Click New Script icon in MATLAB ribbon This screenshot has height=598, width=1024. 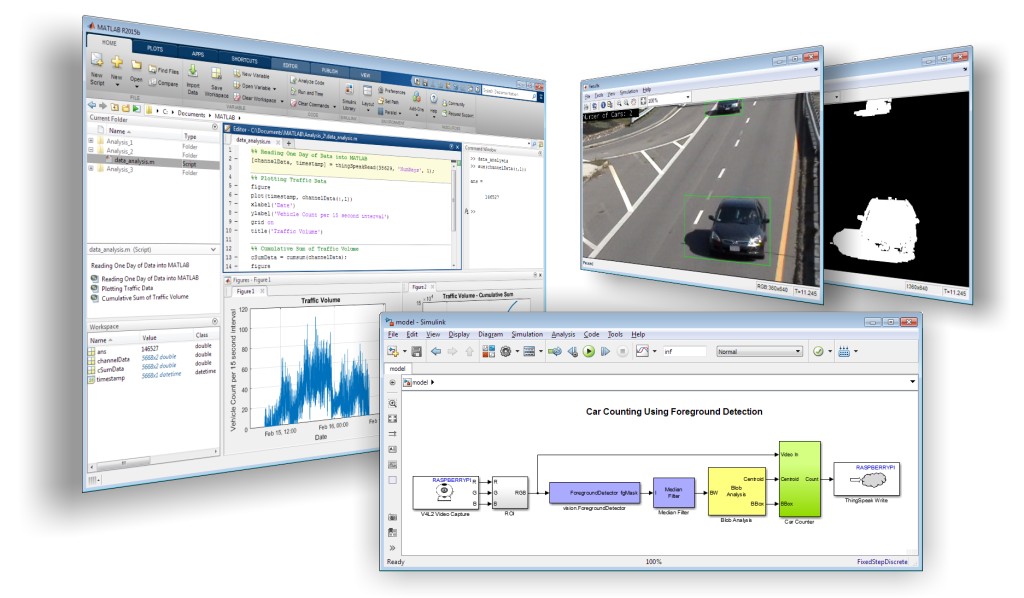point(97,61)
